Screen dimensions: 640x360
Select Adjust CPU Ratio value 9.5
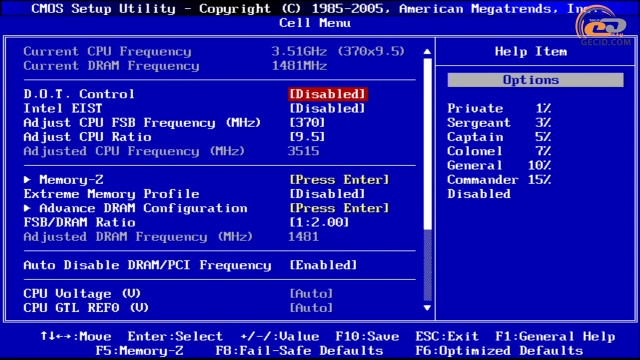(307, 137)
